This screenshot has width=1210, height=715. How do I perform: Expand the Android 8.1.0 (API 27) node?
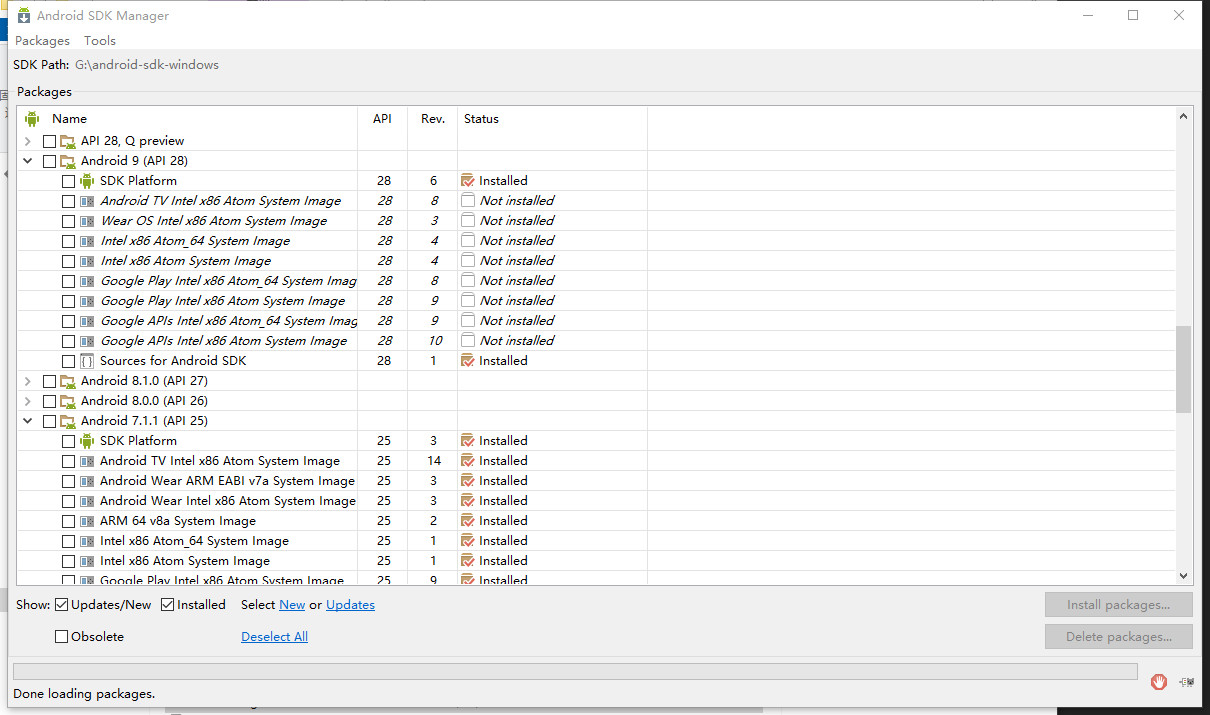pos(28,381)
